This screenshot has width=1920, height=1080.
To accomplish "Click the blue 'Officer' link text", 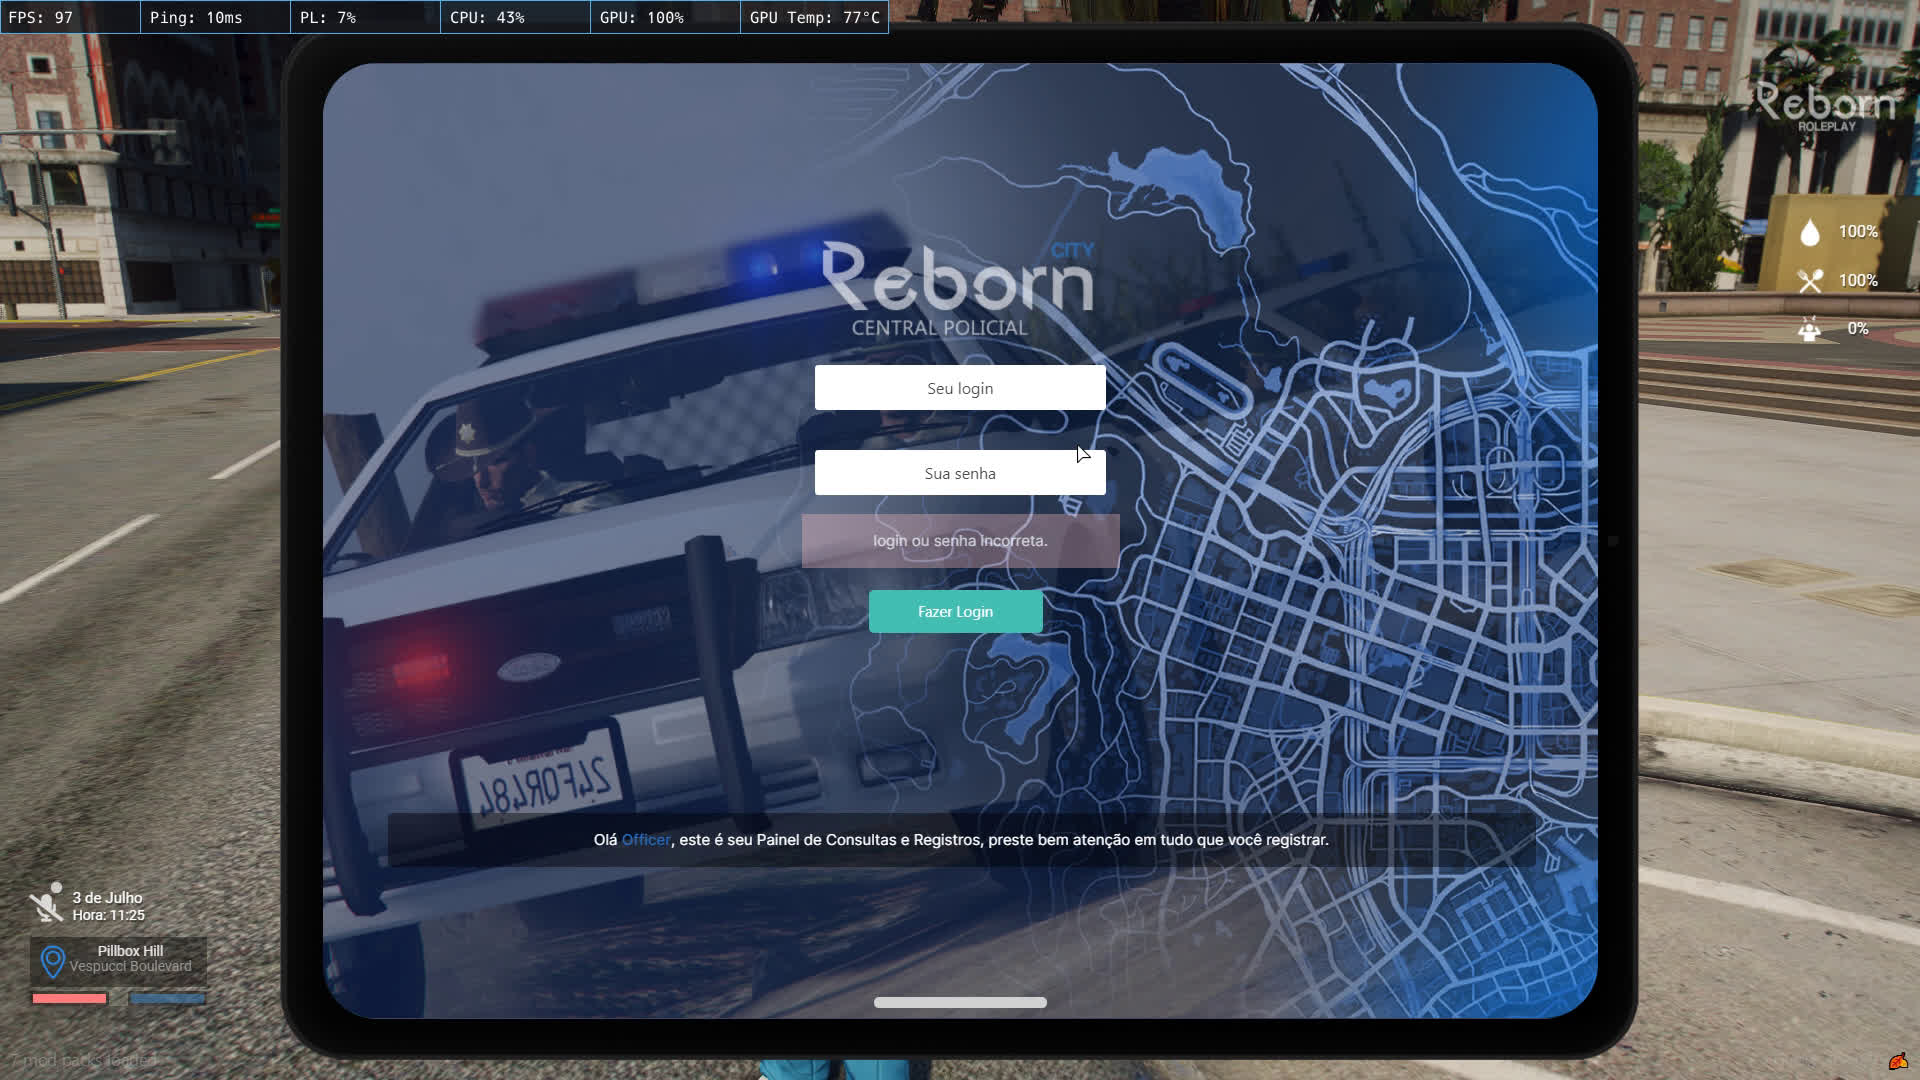I will click(646, 840).
